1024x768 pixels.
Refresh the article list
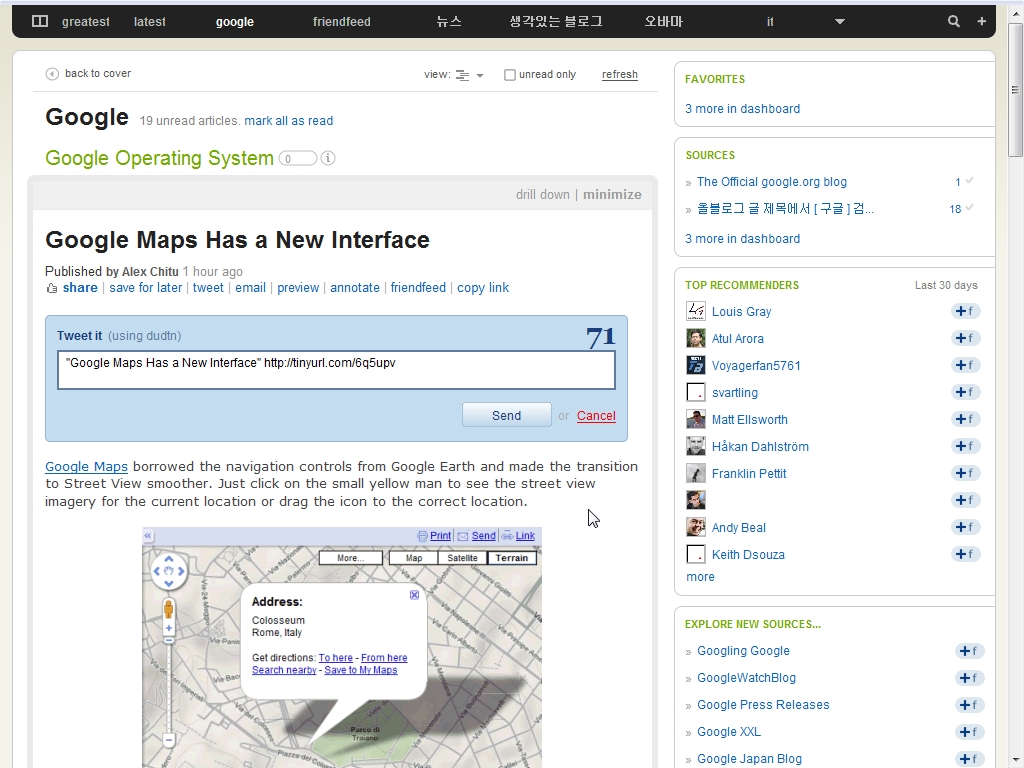pos(620,74)
